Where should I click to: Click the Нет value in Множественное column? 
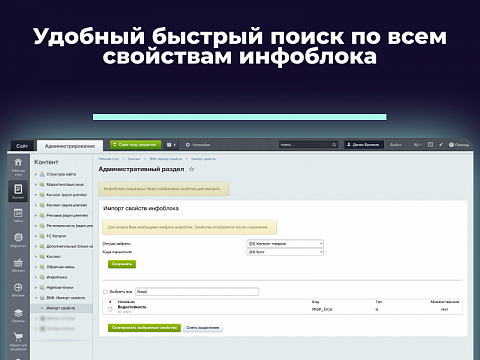click(x=444, y=310)
